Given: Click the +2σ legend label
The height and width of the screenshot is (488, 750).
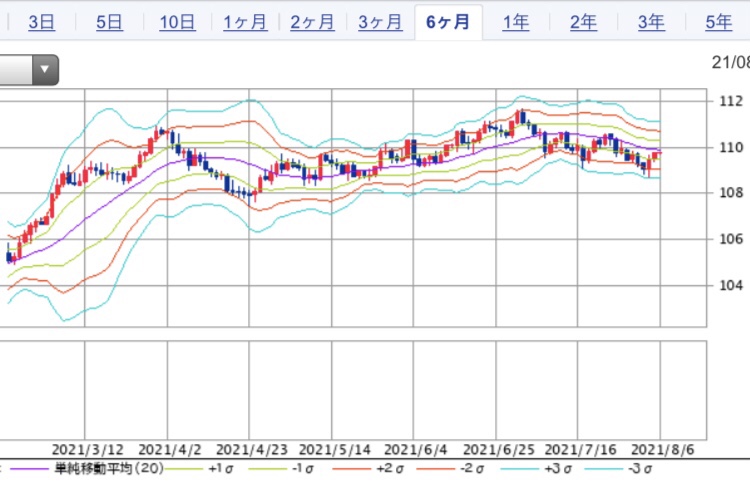Looking at the screenshot, I should (x=390, y=468).
